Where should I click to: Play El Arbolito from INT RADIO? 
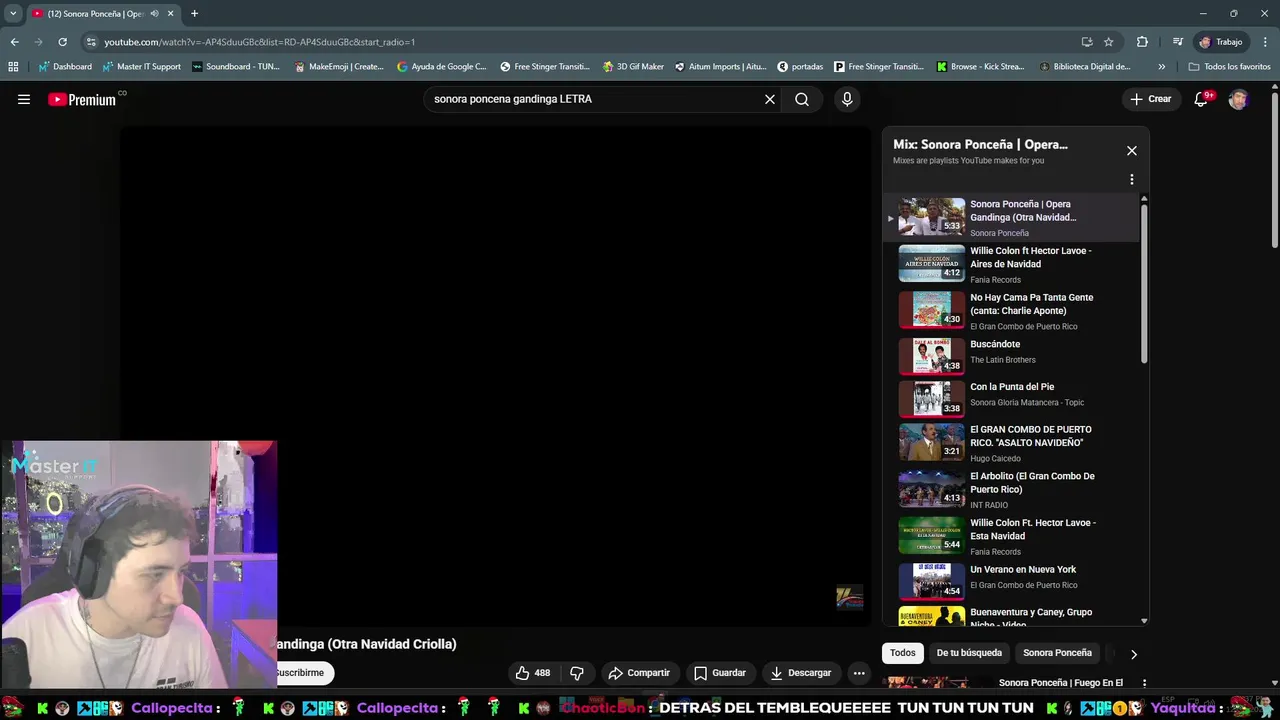tap(1011, 490)
